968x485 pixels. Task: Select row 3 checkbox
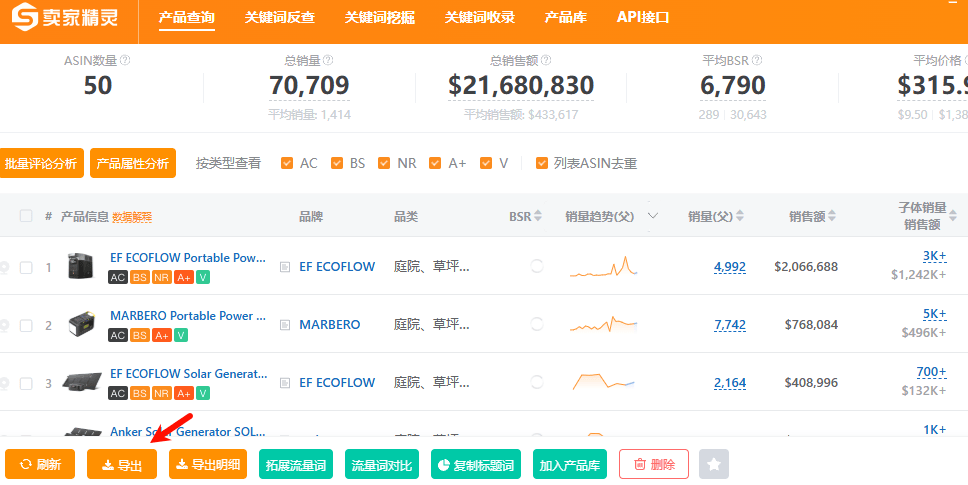coord(26,384)
